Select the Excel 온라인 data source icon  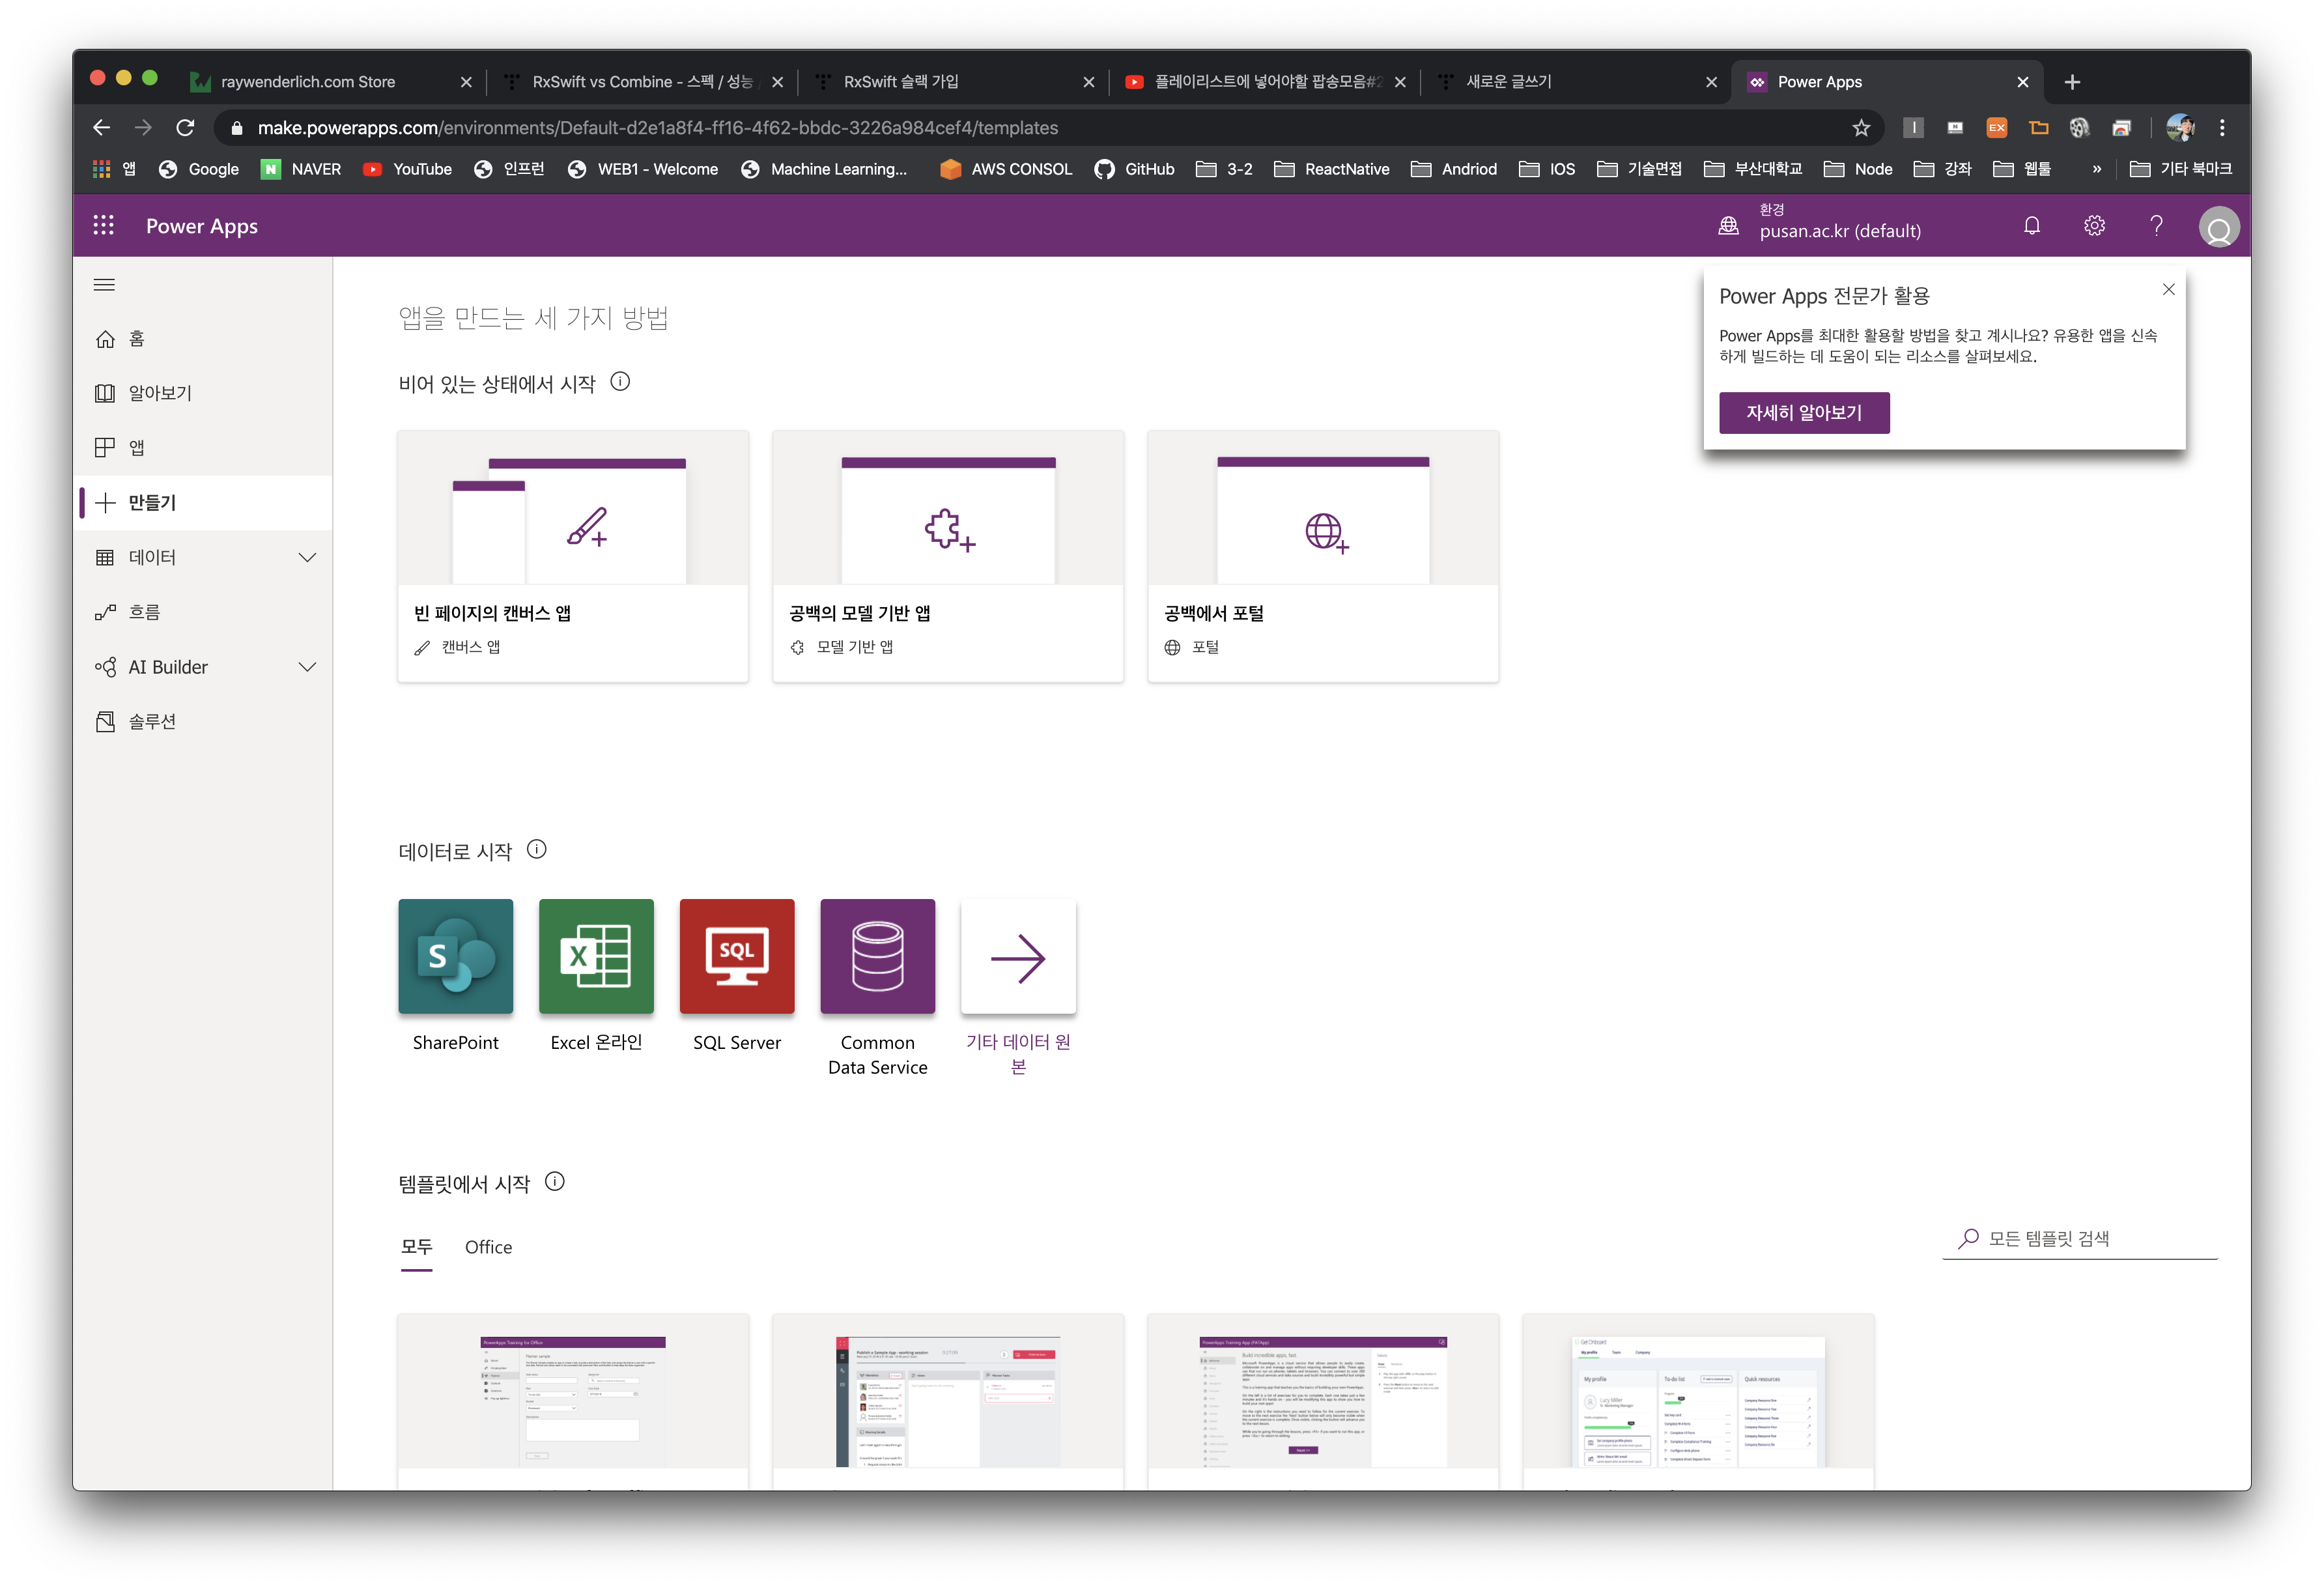point(596,956)
